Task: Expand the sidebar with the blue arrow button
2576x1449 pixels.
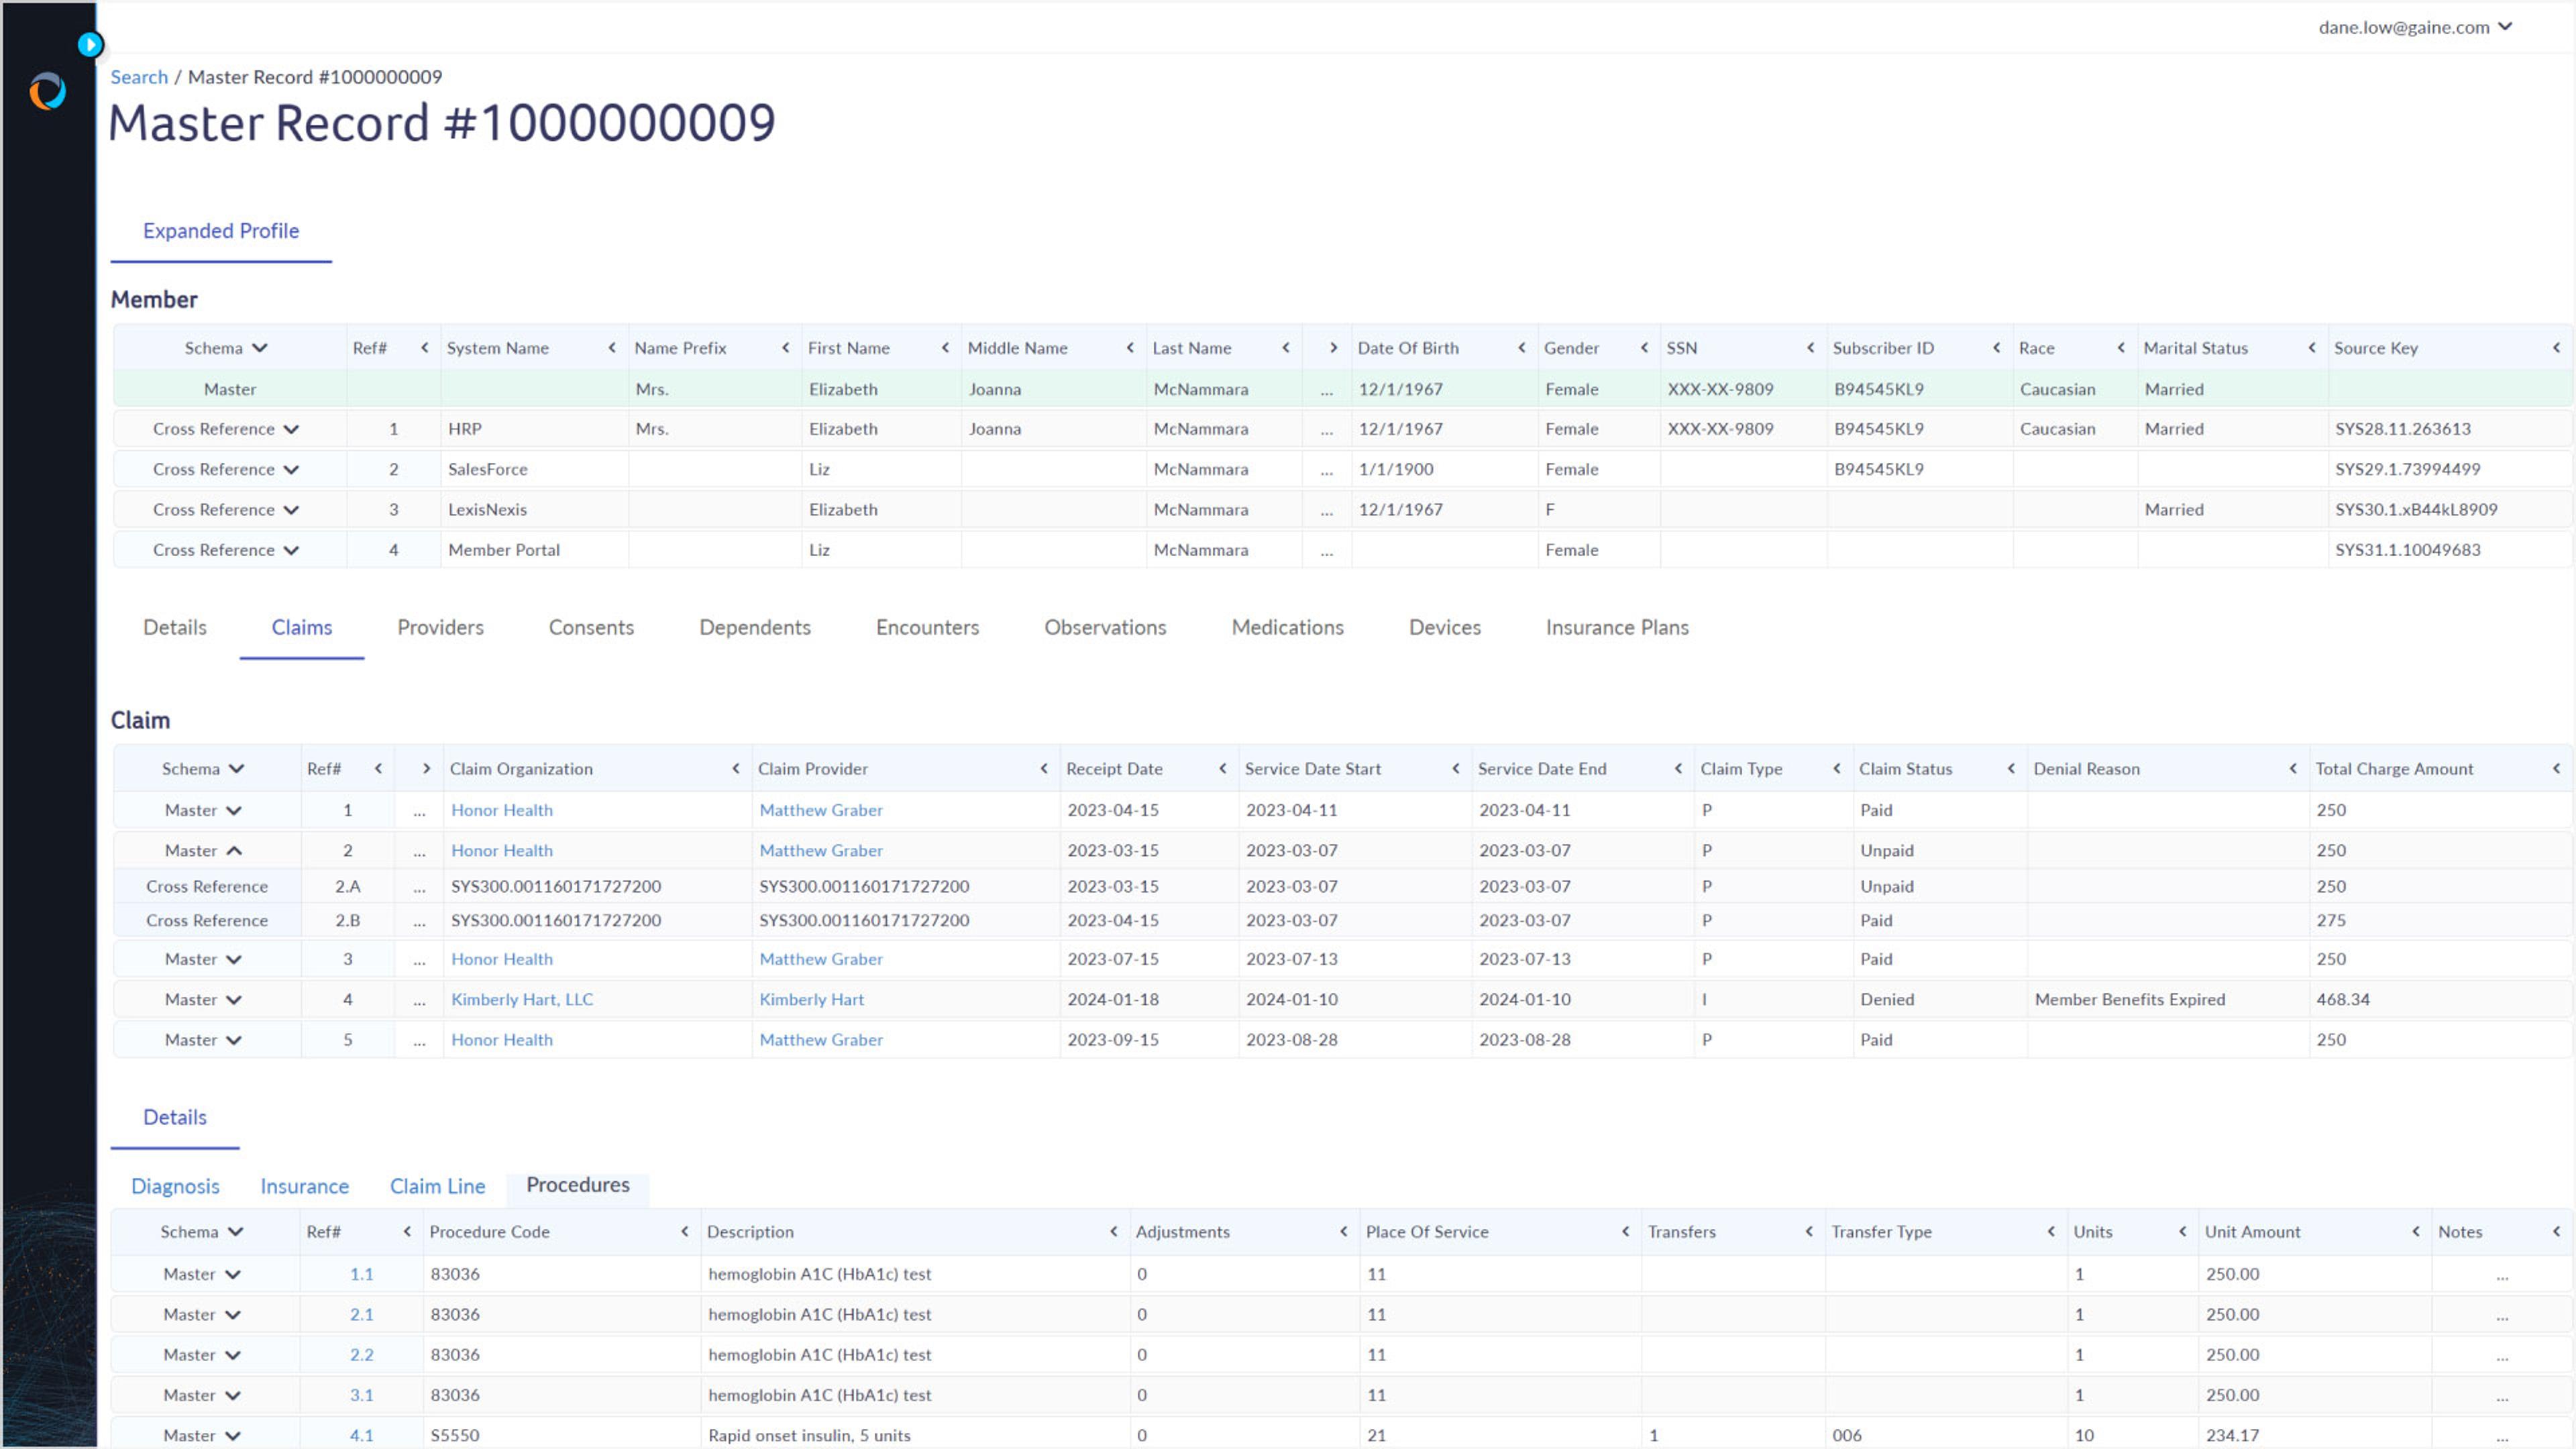Action: click(x=90, y=44)
